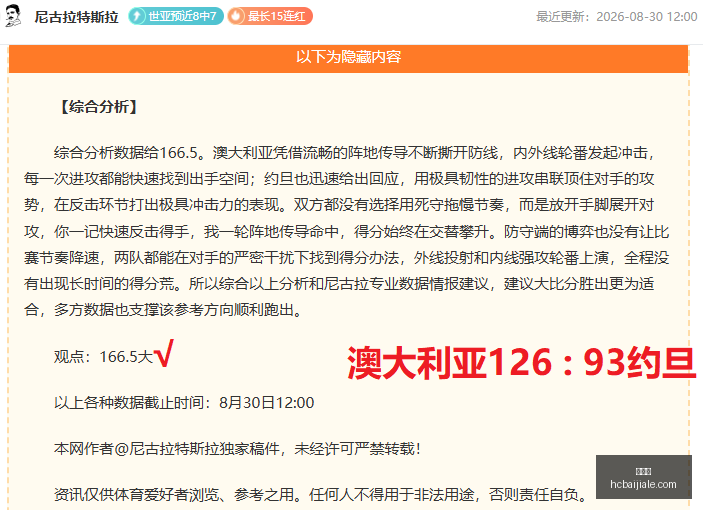
Task: Click the 本网作者@尼古拉特斯拉独家稿件 copyright notice
Action: tap(237, 449)
